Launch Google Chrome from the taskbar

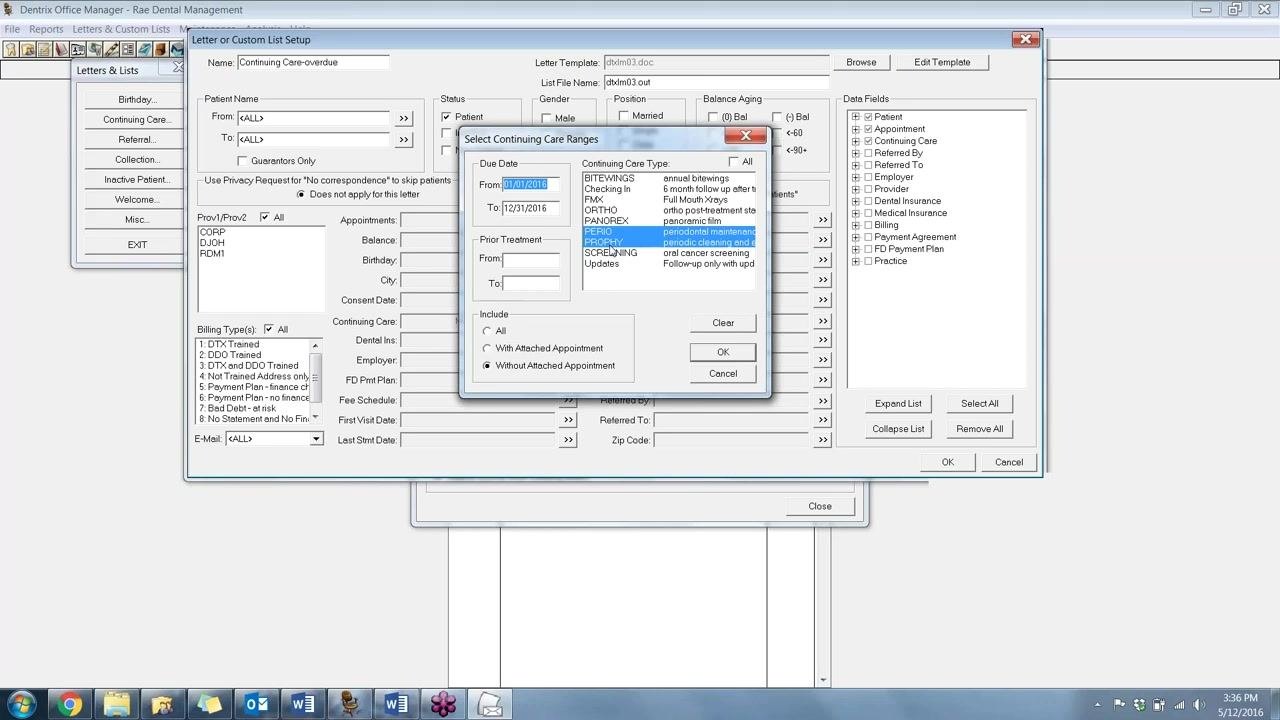(69, 705)
